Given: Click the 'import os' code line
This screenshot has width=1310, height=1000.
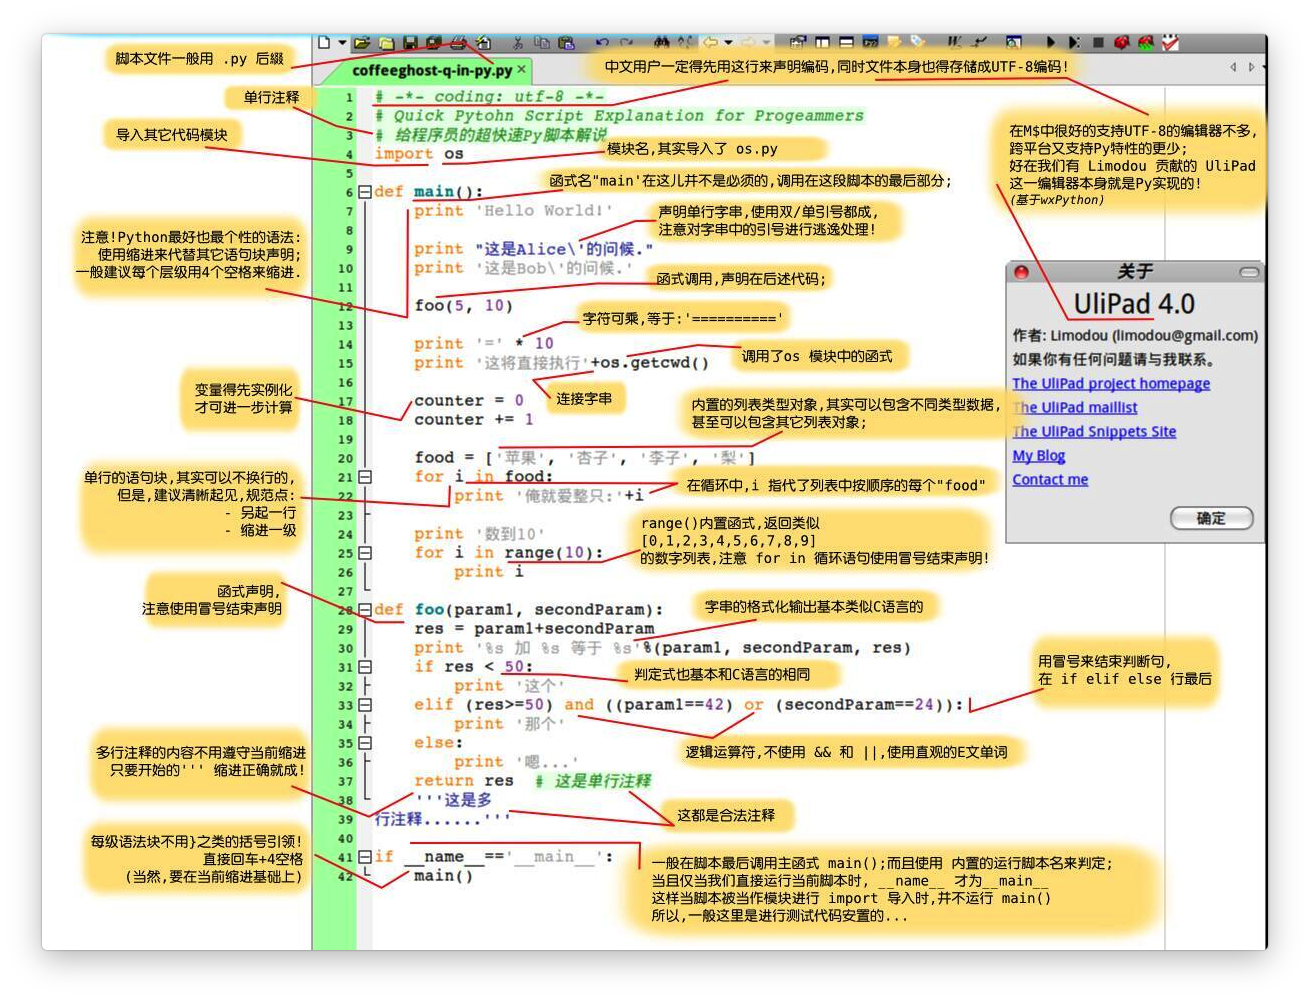Looking at the screenshot, I should point(419,154).
